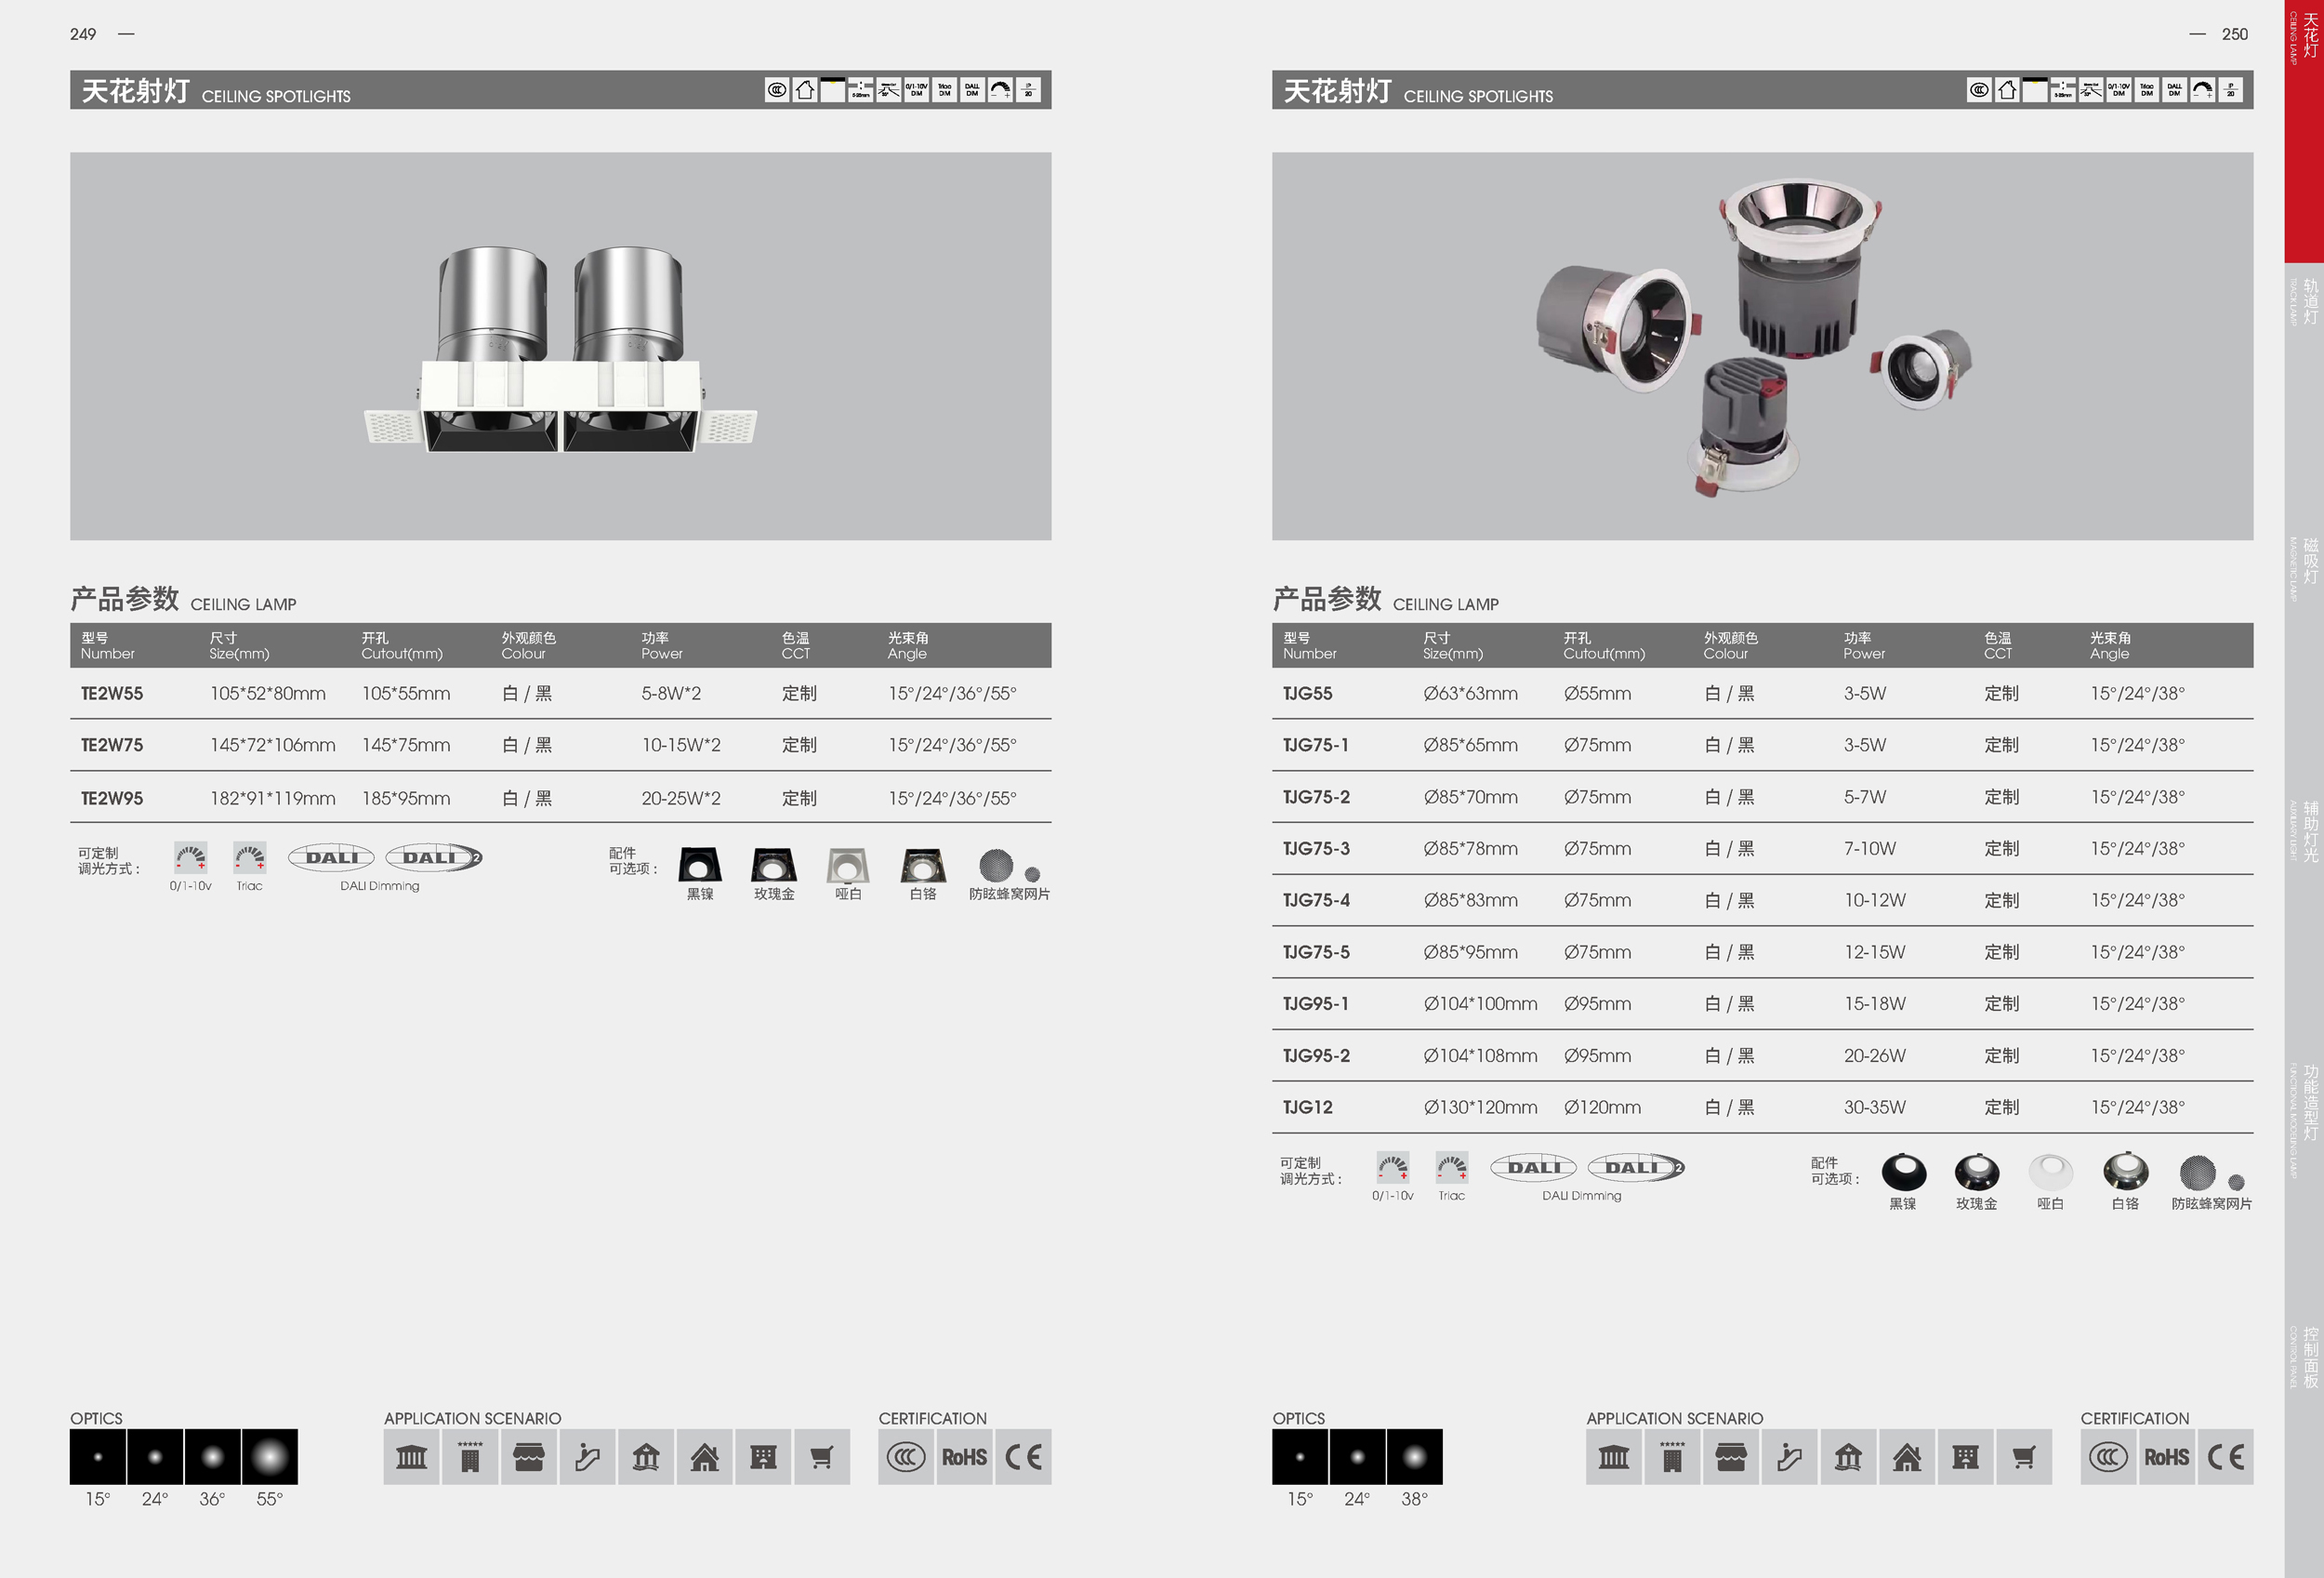Click the 0/1-10v dimming icon on left page

click(x=190, y=858)
